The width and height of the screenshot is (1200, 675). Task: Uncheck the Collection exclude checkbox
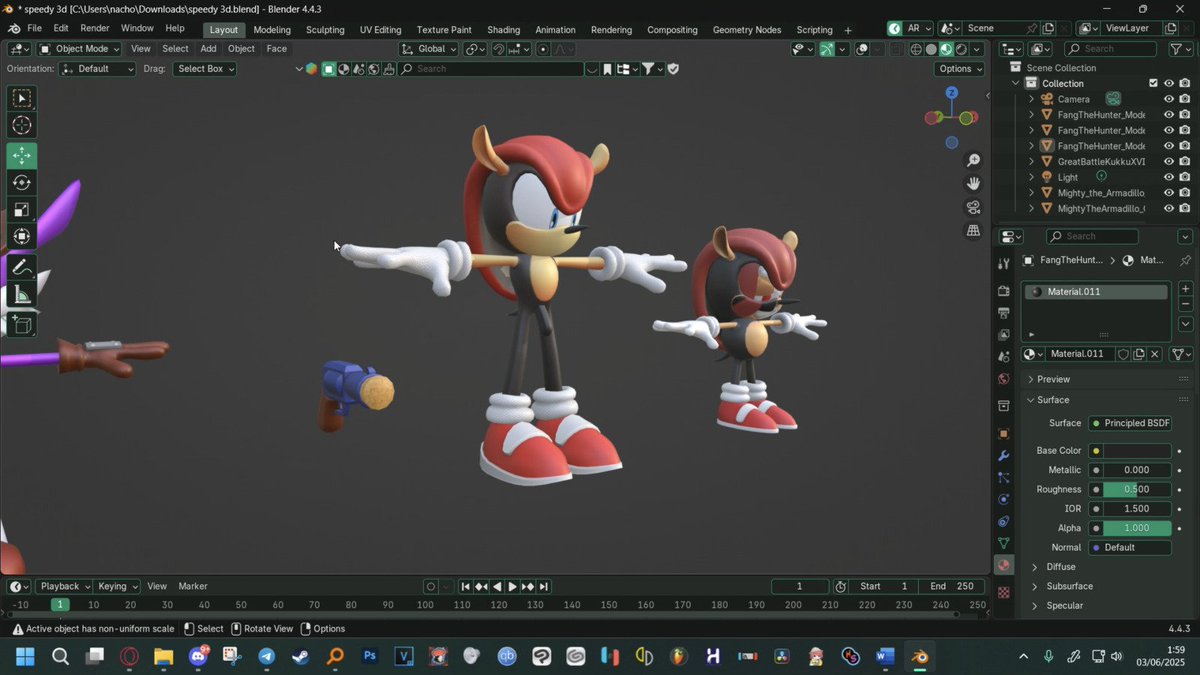(1153, 83)
